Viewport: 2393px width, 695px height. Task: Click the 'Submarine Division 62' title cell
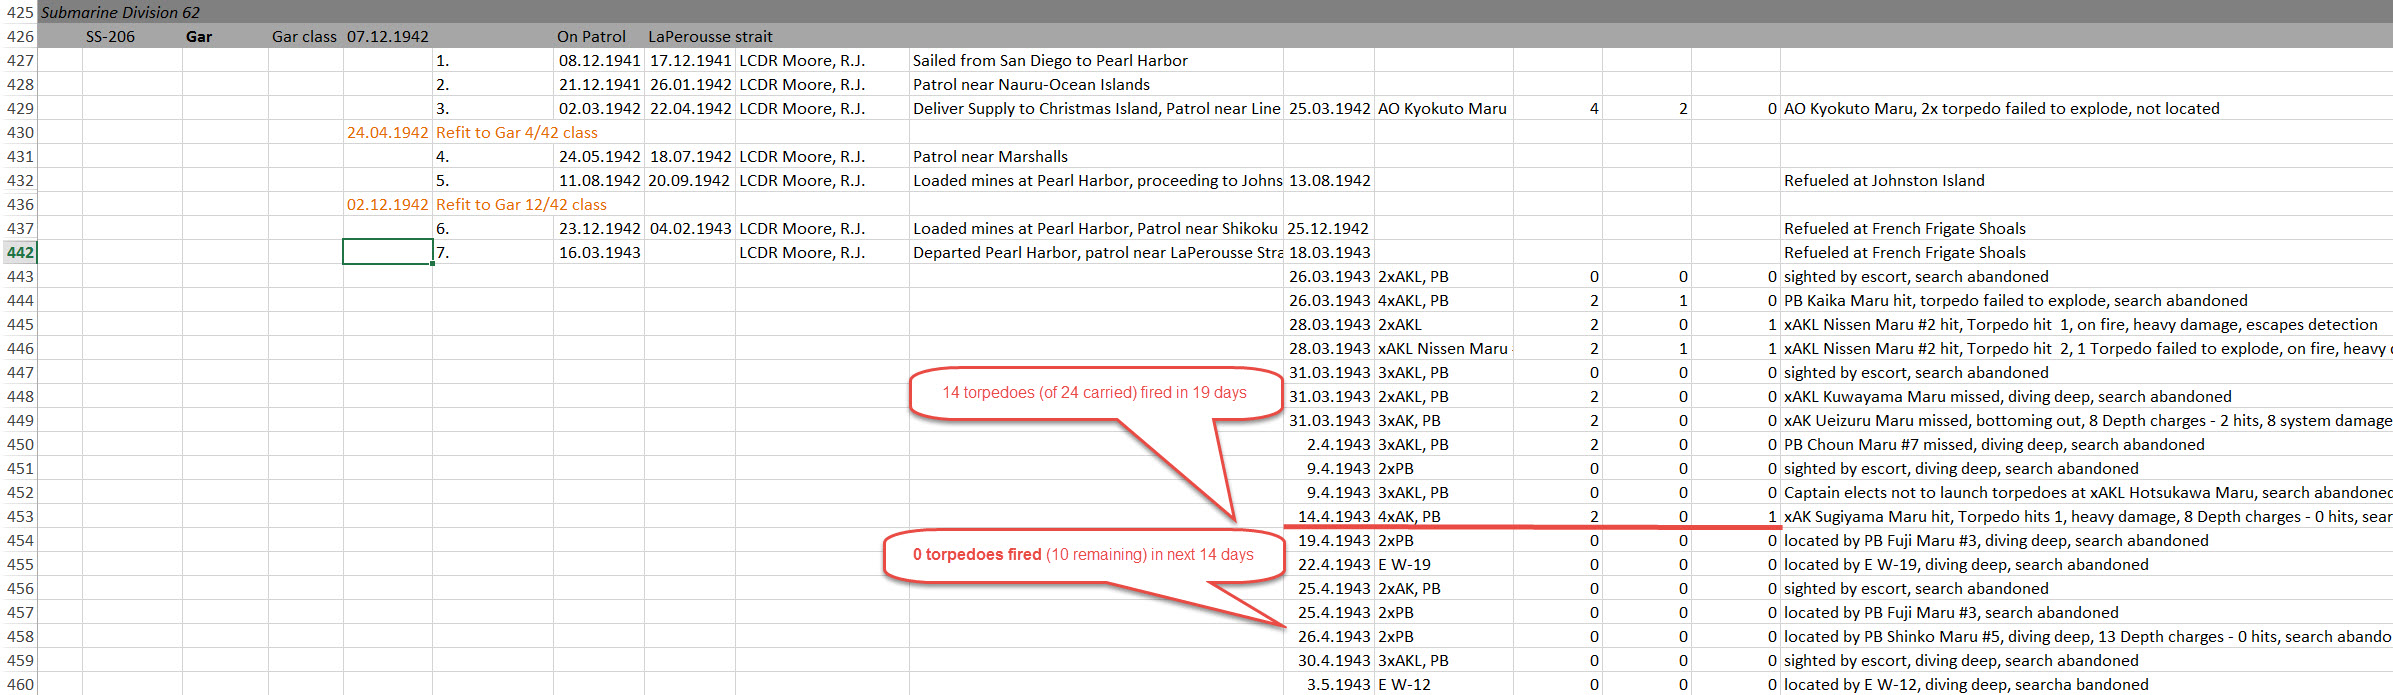(120, 13)
